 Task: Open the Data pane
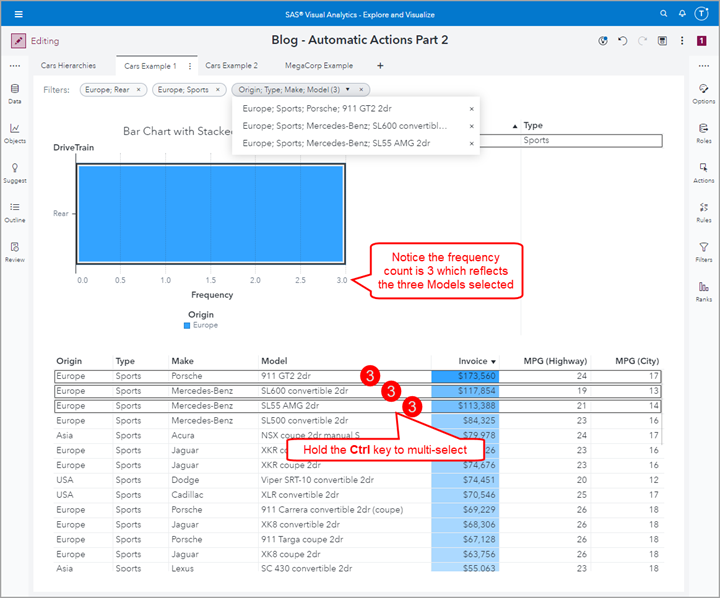[x=15, y=93]
